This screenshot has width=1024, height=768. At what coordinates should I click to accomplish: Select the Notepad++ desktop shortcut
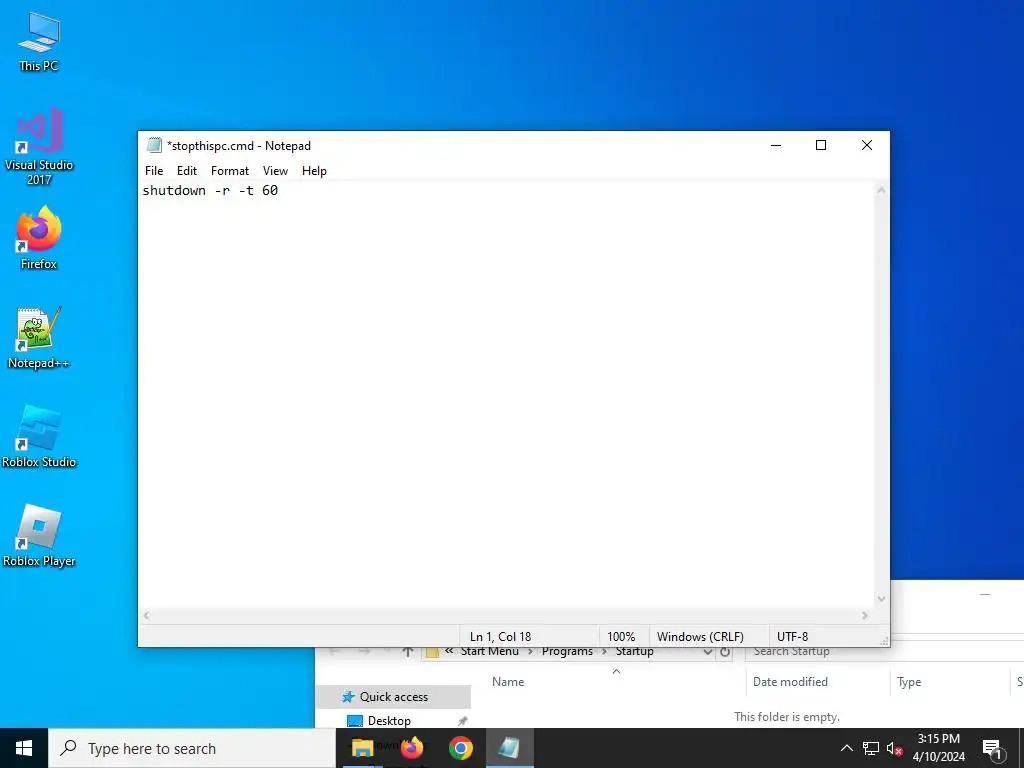click(39, 338)
